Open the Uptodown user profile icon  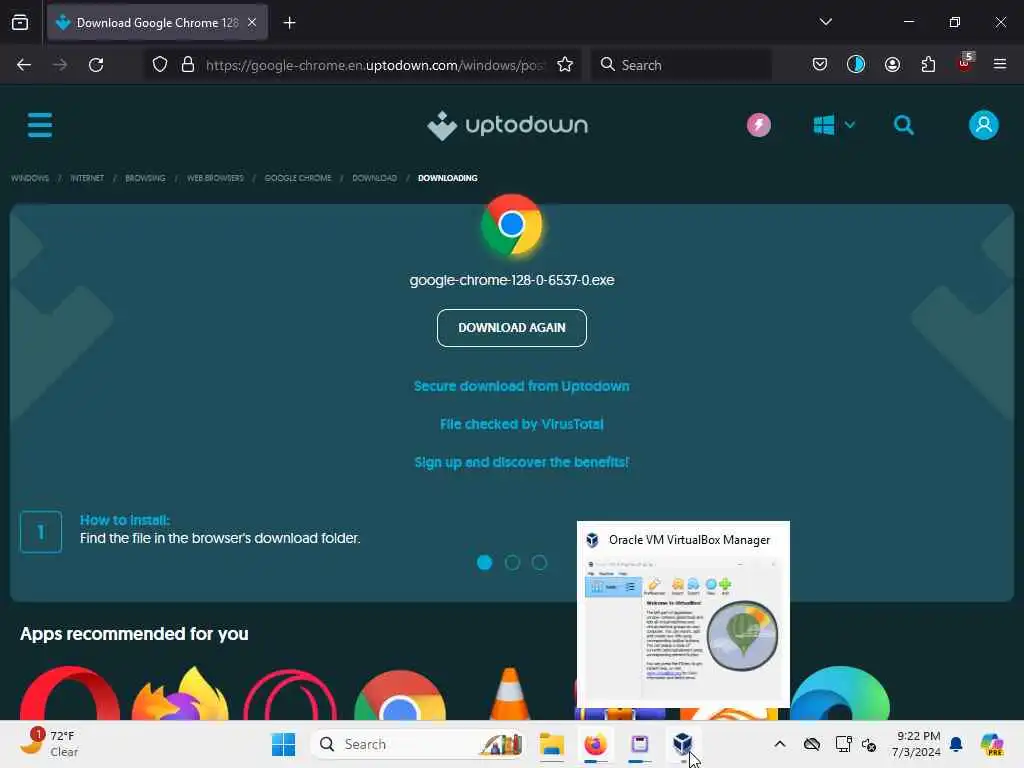click(984, 125)
